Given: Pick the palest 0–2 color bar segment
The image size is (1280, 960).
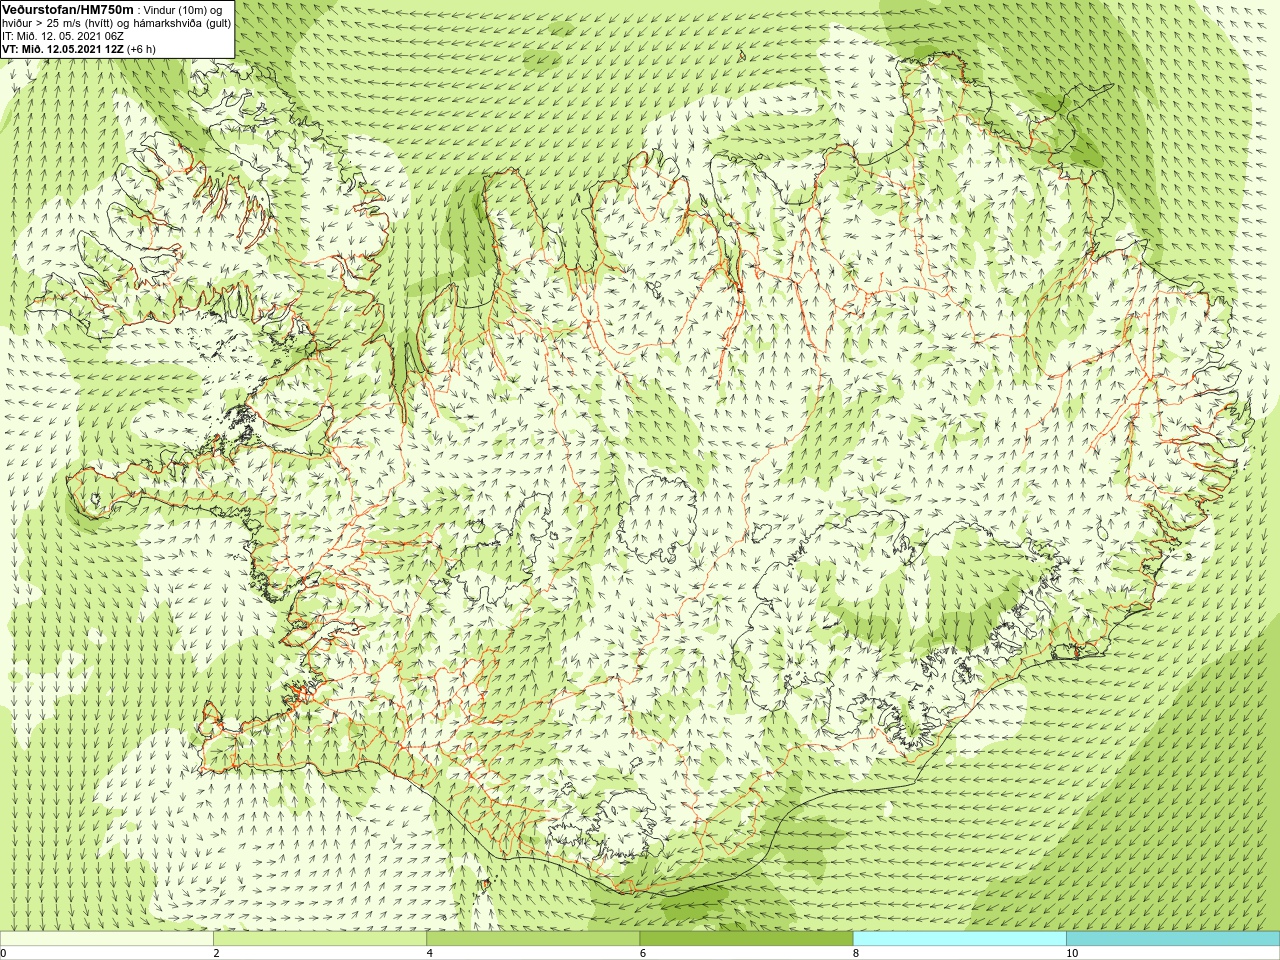Looking at the screenshot, I should [x=106, y=939].
